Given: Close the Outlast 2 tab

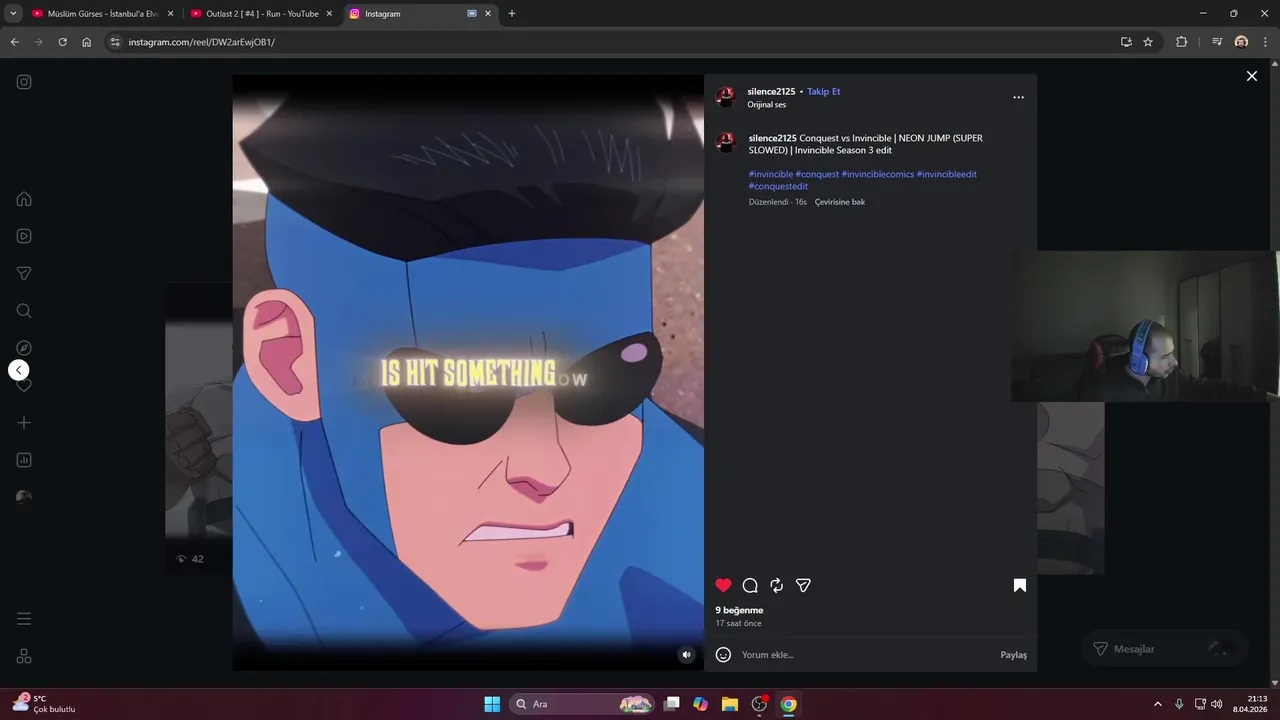Looking at the screenshot, I should (x=329, y=14).
